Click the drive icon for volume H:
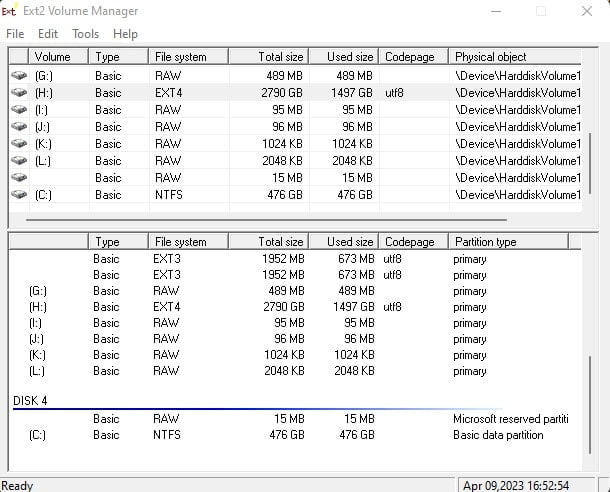Image resolution: width=610 pixels, height=492 pixels. pyautogui.click(x=19, y=92)
